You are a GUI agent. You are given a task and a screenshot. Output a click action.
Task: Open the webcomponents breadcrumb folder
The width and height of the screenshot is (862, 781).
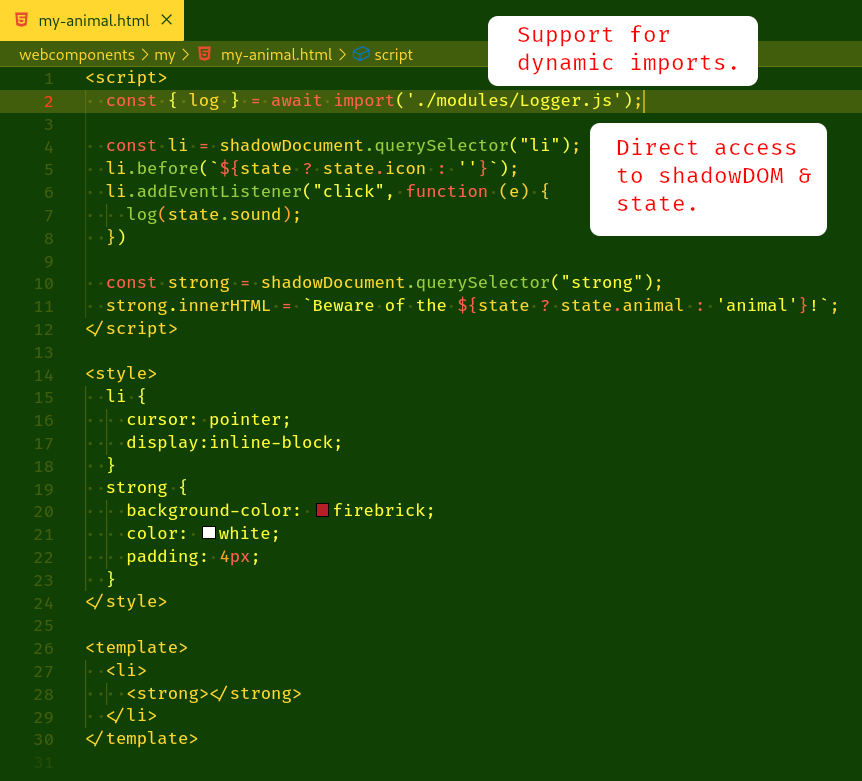pyautogui.click(x=77, y=55)
